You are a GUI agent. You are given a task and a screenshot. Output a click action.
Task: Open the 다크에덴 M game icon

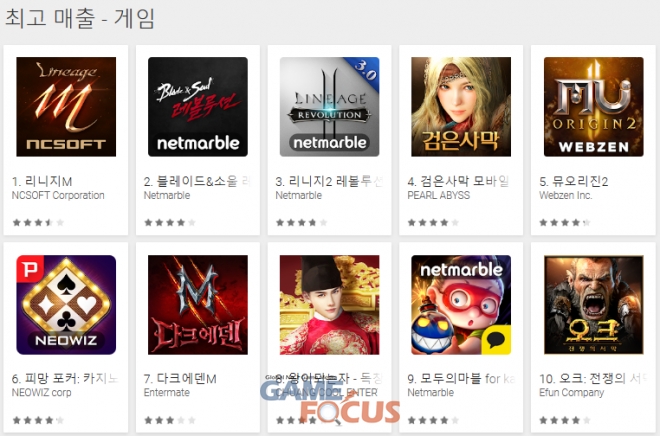click(x=198, y=305)
